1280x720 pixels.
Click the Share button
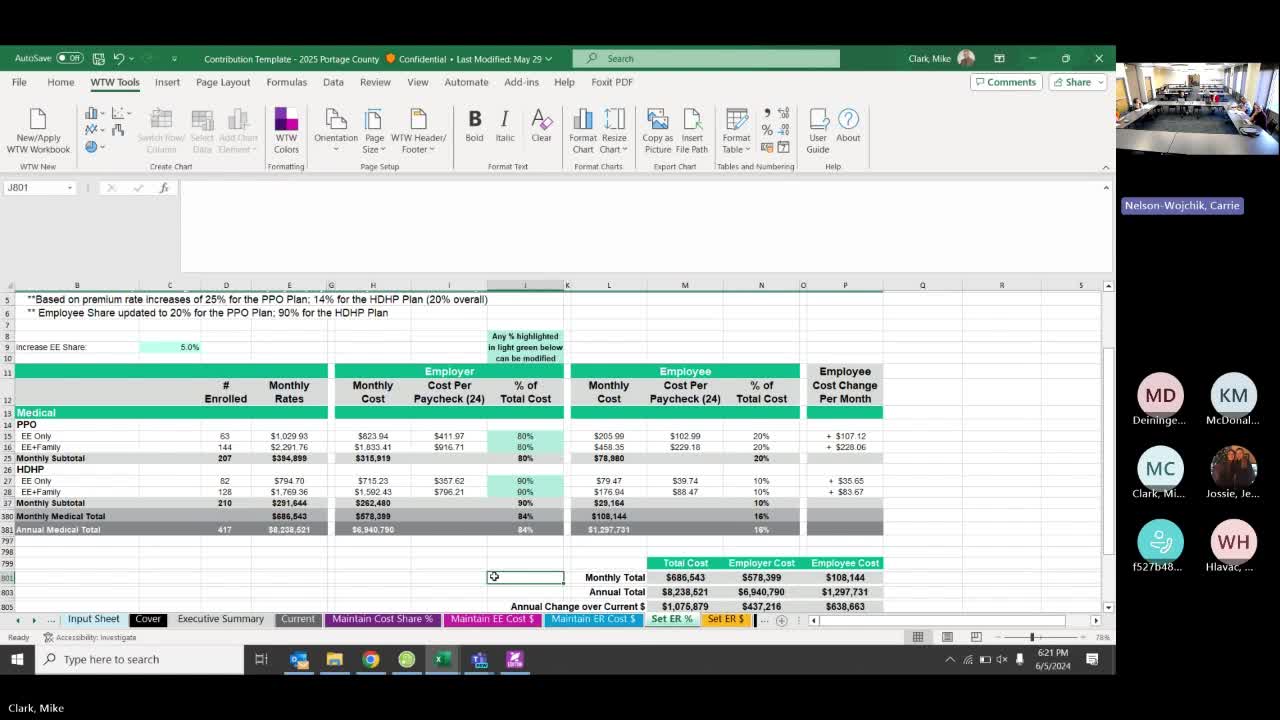1072,82
